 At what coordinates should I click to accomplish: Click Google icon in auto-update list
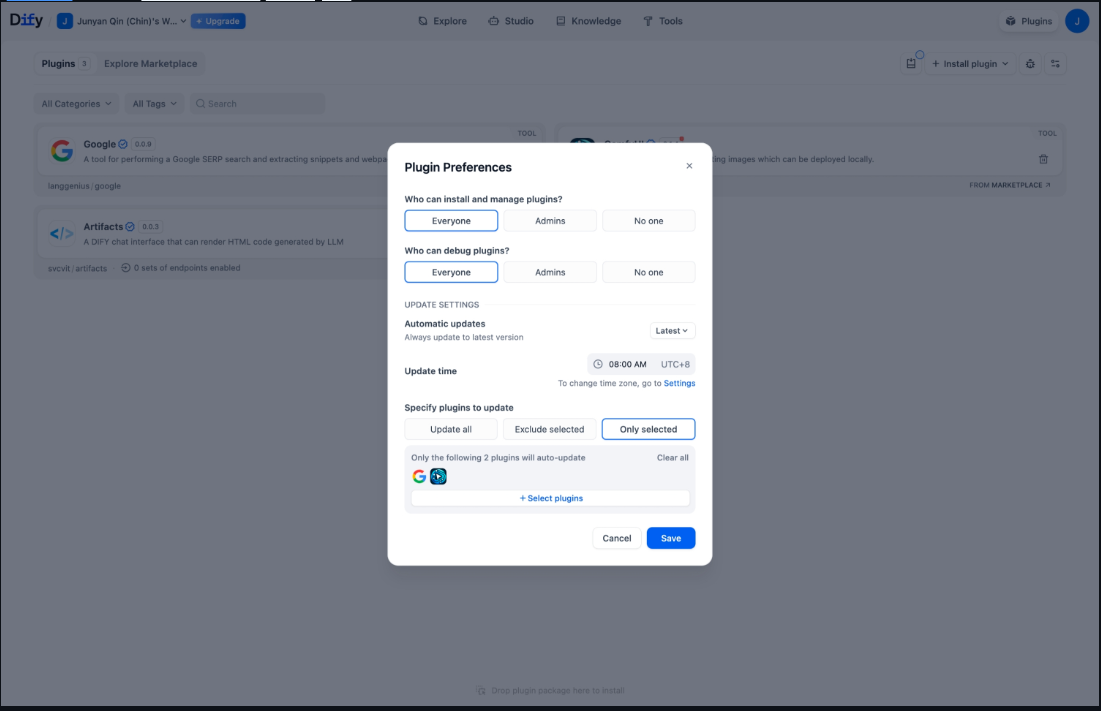(x=419, y=477)
